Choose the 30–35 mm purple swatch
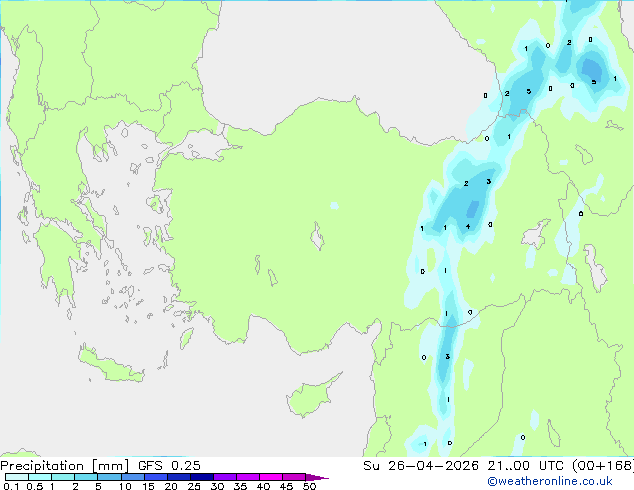This screenshot has width=634, height=490. 224,477
